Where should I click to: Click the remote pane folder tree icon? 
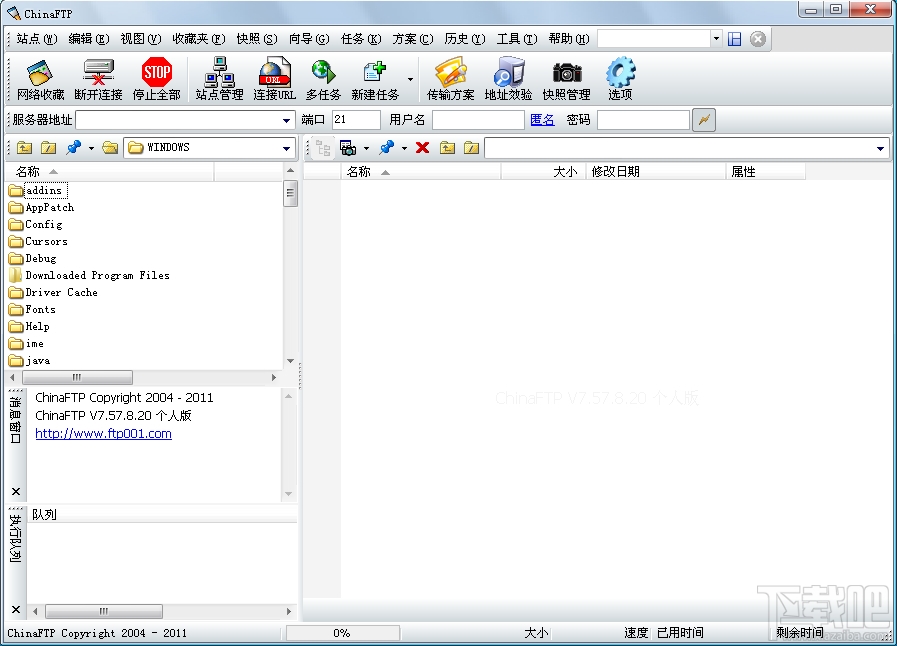[x=323, y=149]
